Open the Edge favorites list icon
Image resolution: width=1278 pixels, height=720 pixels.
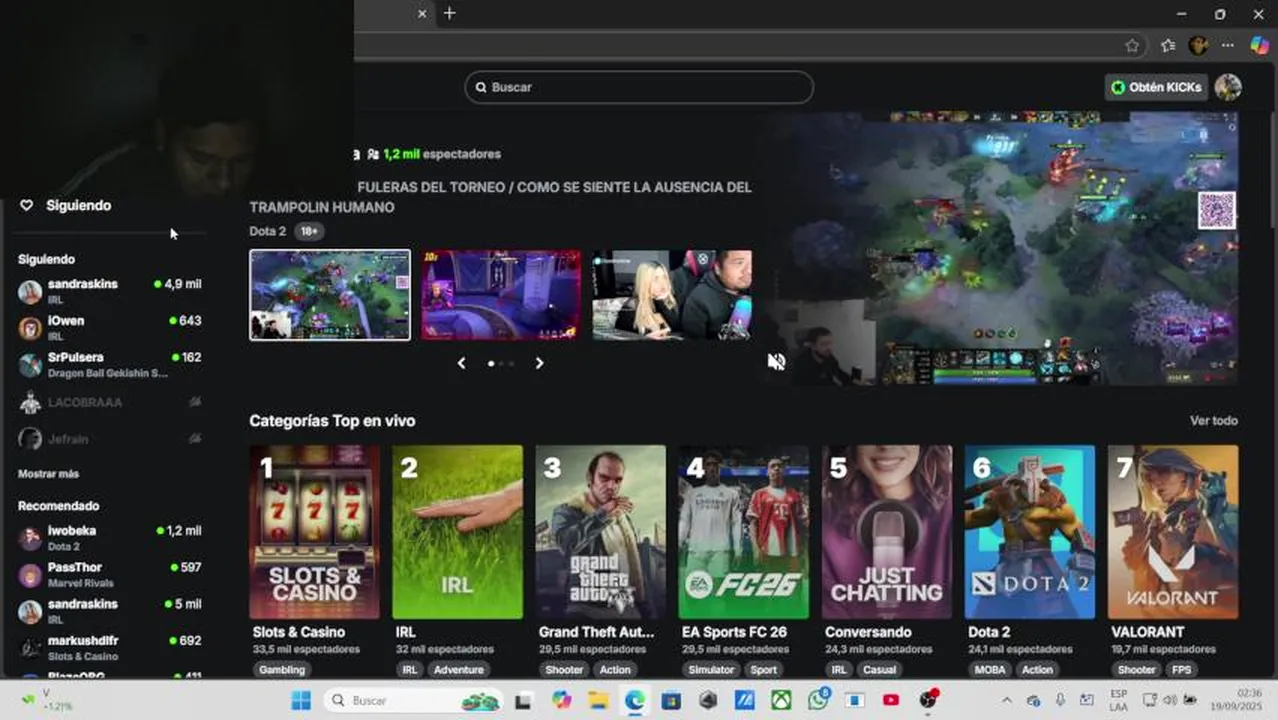(1168, 45)
